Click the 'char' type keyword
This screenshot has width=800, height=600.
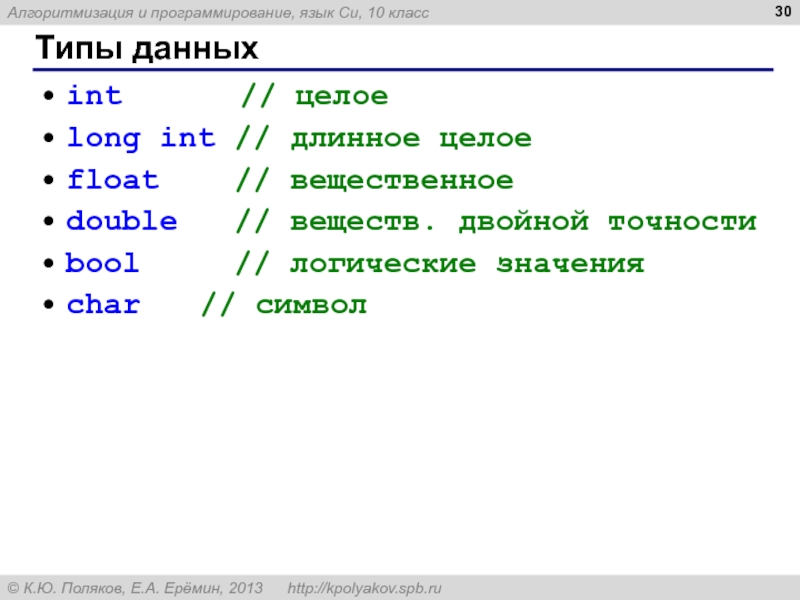click(104, 305)
